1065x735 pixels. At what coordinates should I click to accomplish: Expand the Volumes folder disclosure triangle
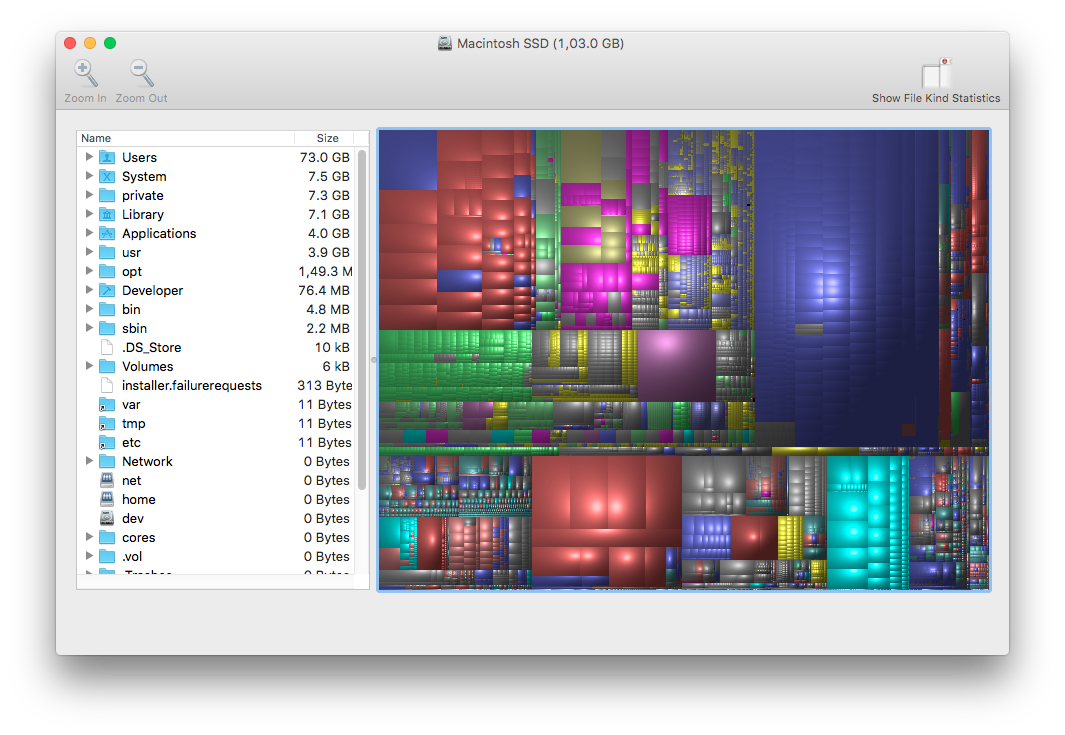click(x=90, y=366)
